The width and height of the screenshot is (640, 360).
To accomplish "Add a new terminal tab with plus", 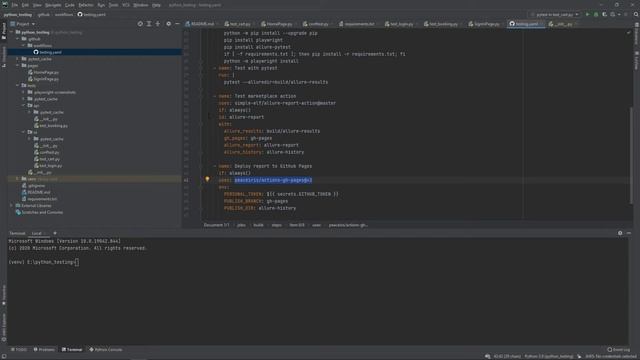I will (x=55, y=233).
